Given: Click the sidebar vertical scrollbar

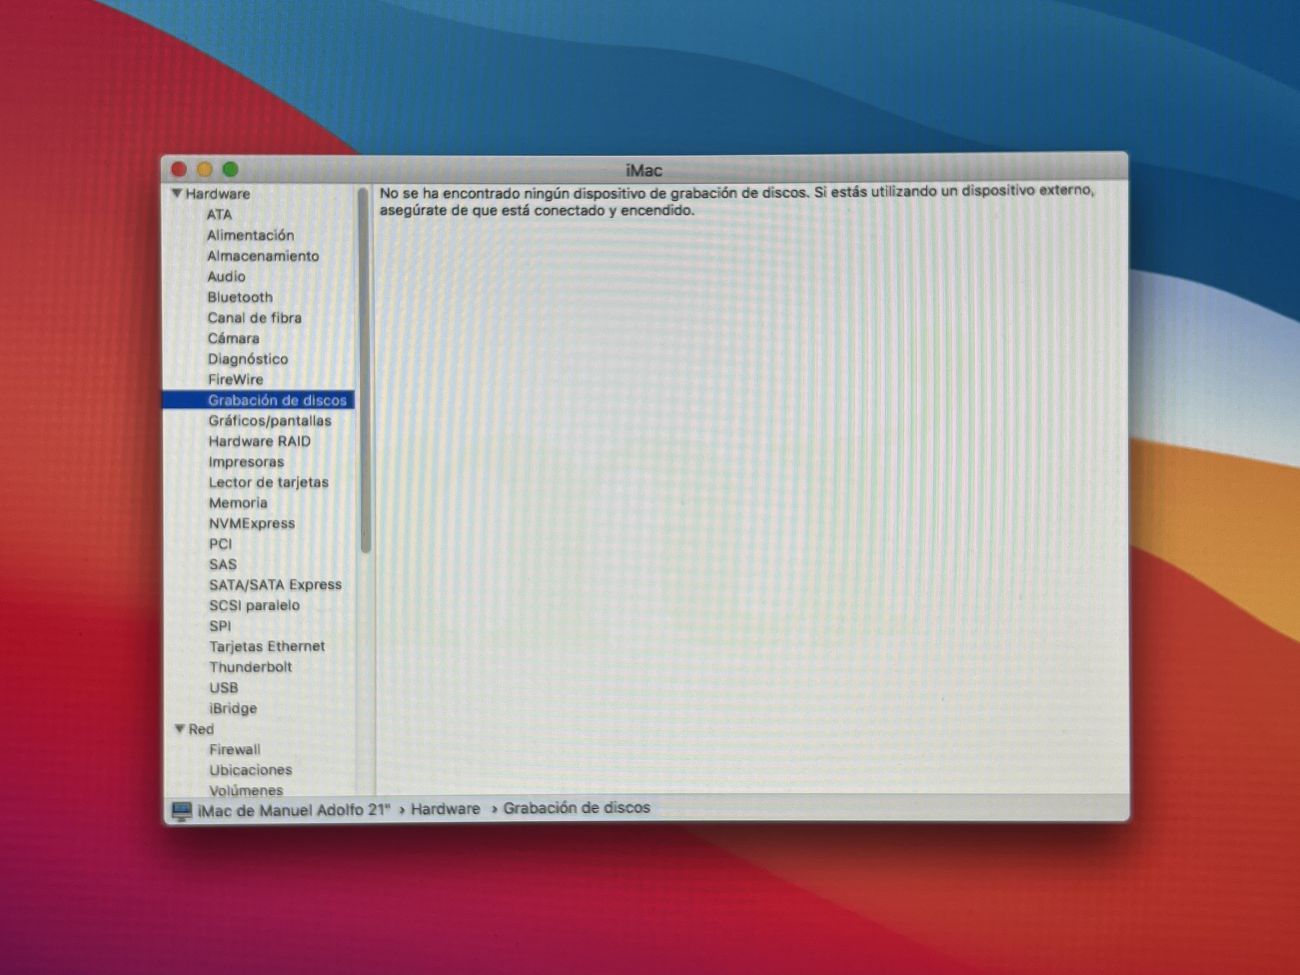Looking at the screenshot, I should point(365,370).
